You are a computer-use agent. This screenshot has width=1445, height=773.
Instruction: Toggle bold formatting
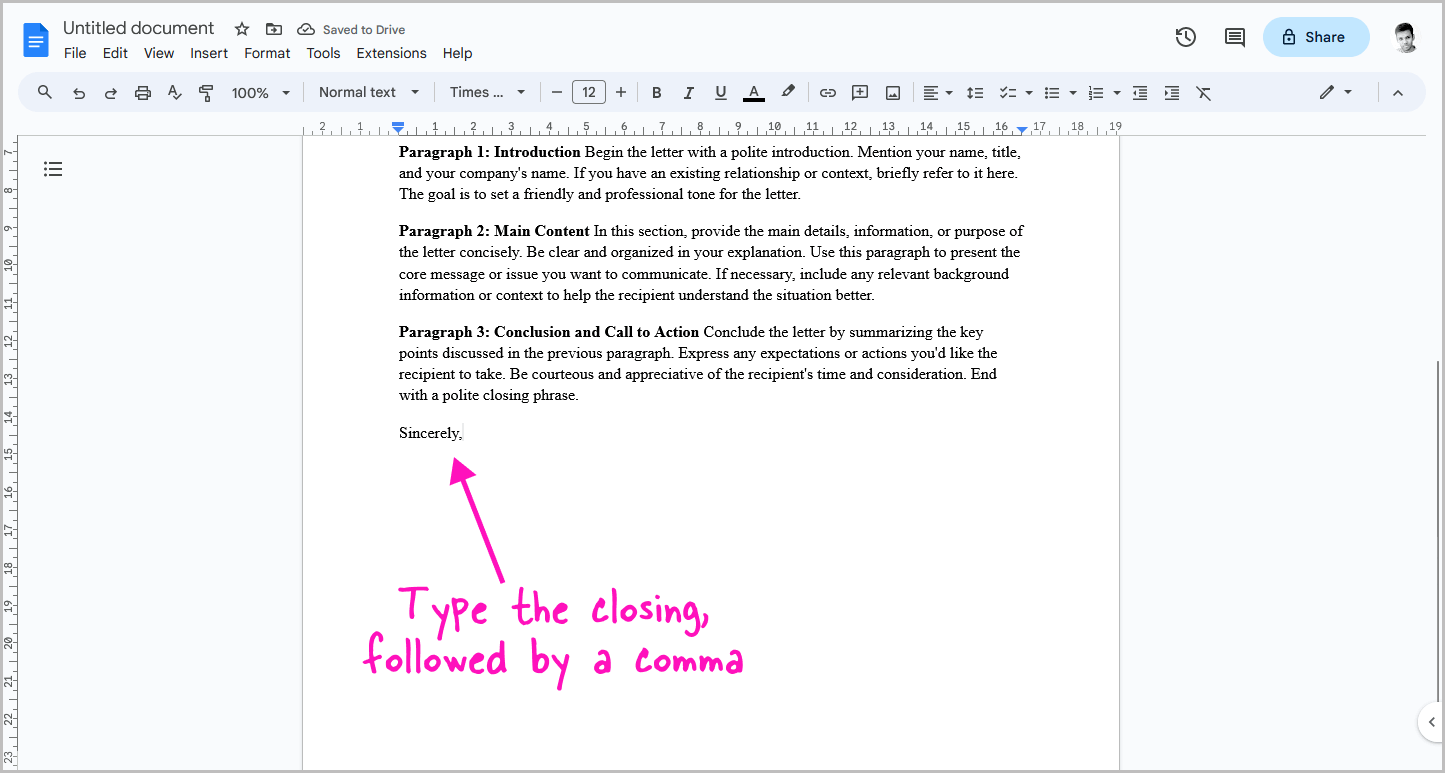(x=656, y=91)
